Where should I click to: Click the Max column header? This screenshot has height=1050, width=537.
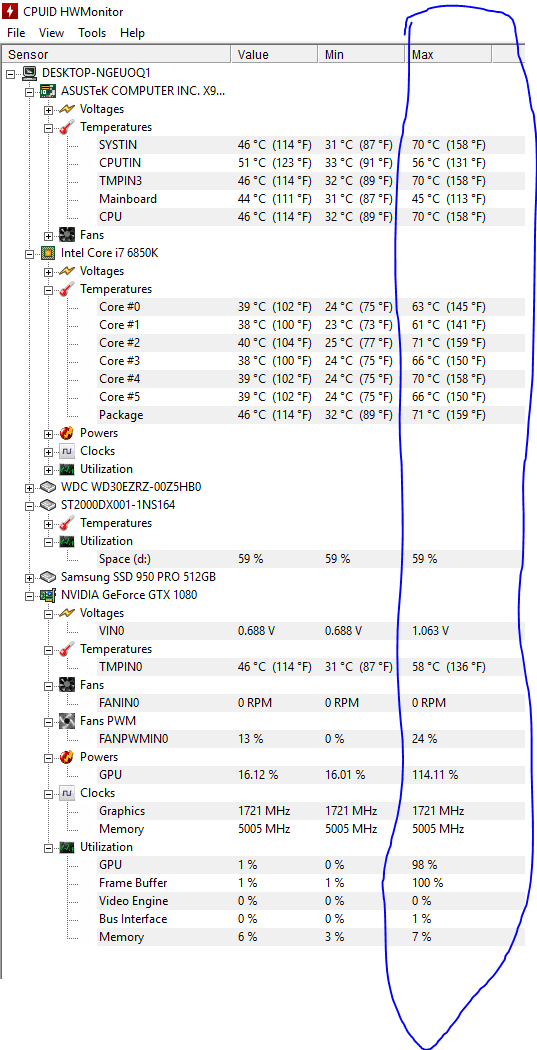449,54
